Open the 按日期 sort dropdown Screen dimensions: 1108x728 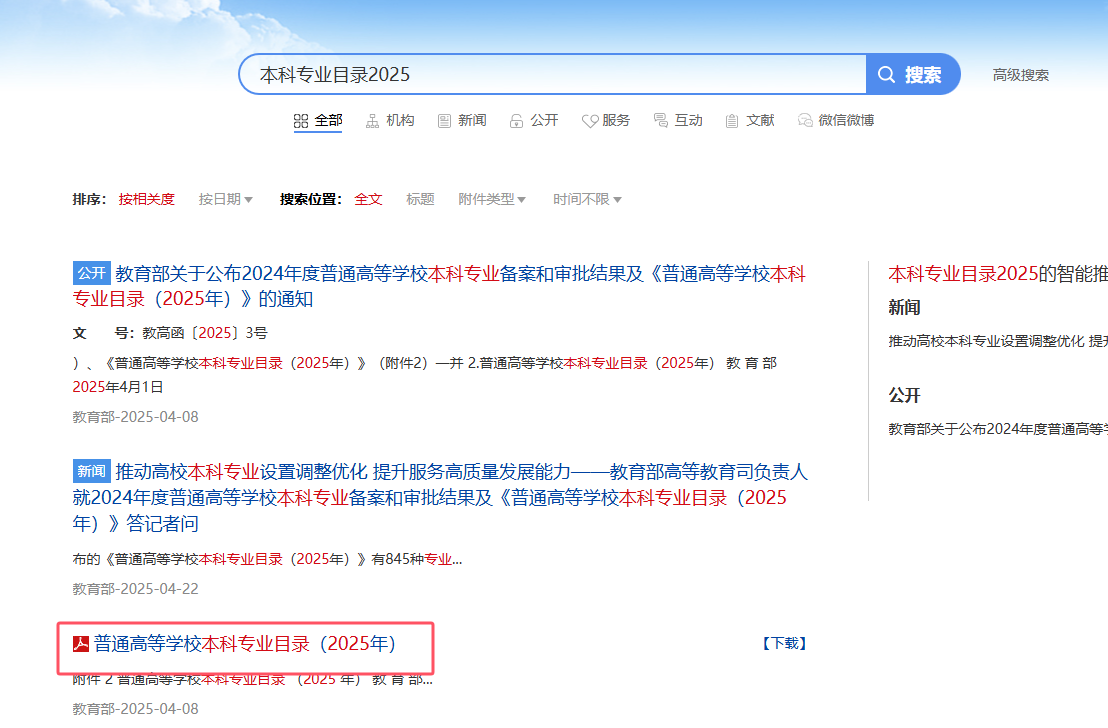pyautogui.click(x=225, y=199)
